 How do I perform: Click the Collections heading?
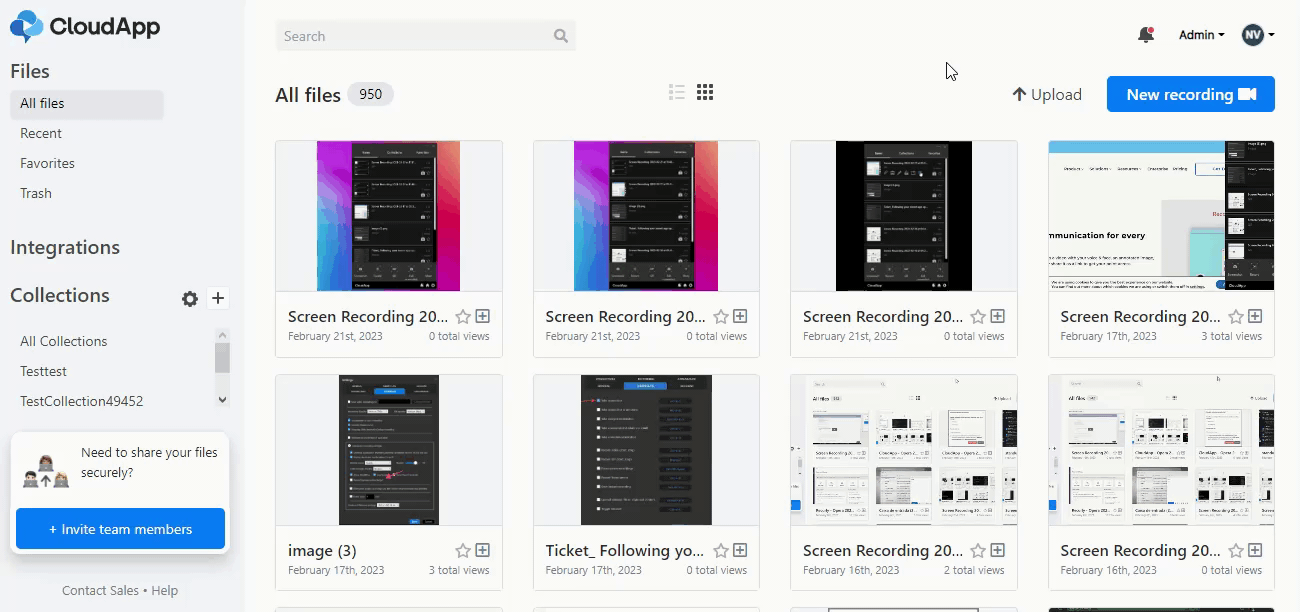60,295
